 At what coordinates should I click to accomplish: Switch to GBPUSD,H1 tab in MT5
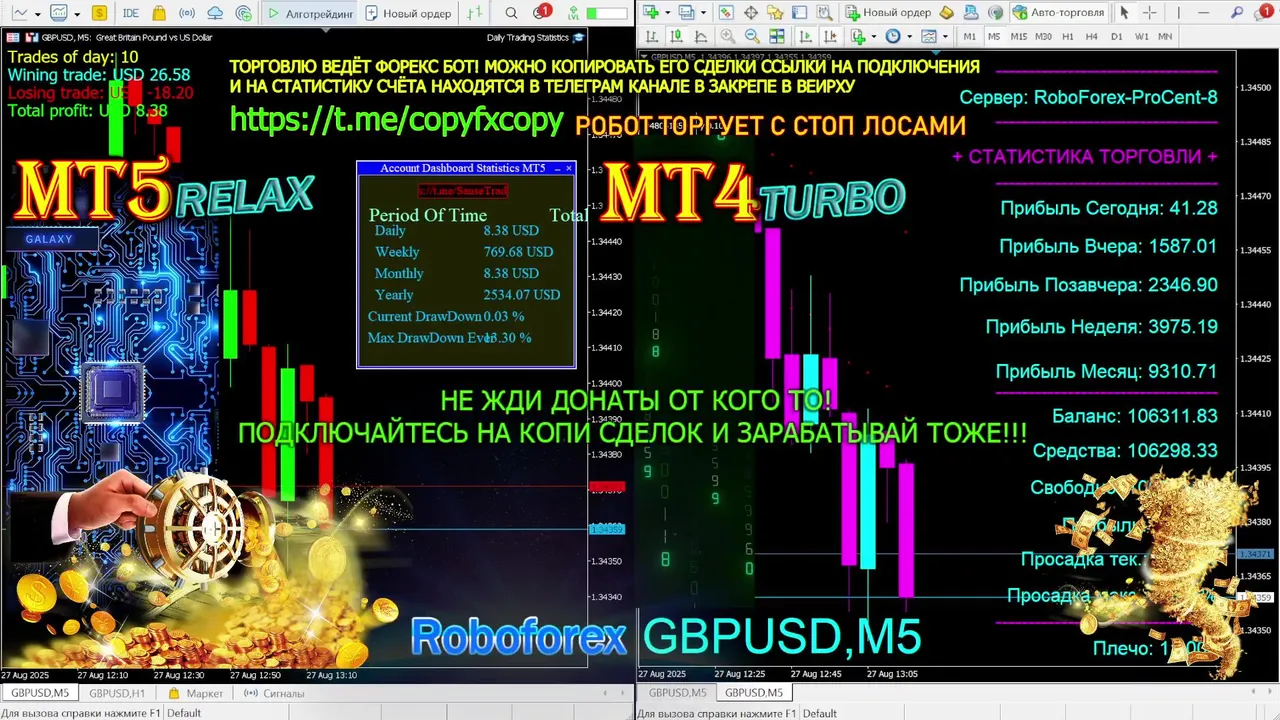(x=117, y=693)
